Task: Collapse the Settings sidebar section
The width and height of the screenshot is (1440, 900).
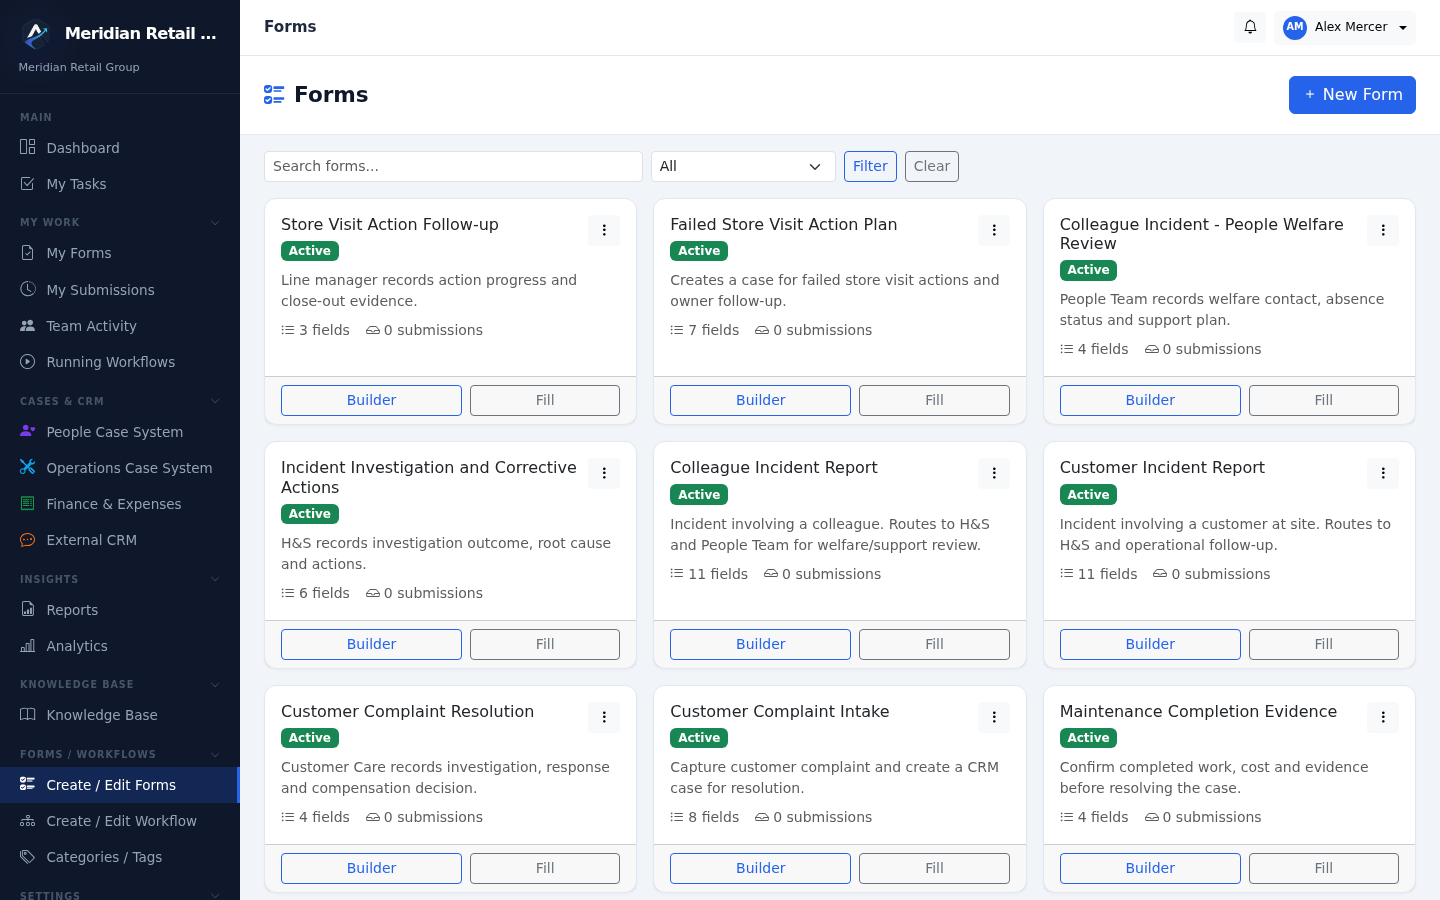Action: [x=215, y=894]
